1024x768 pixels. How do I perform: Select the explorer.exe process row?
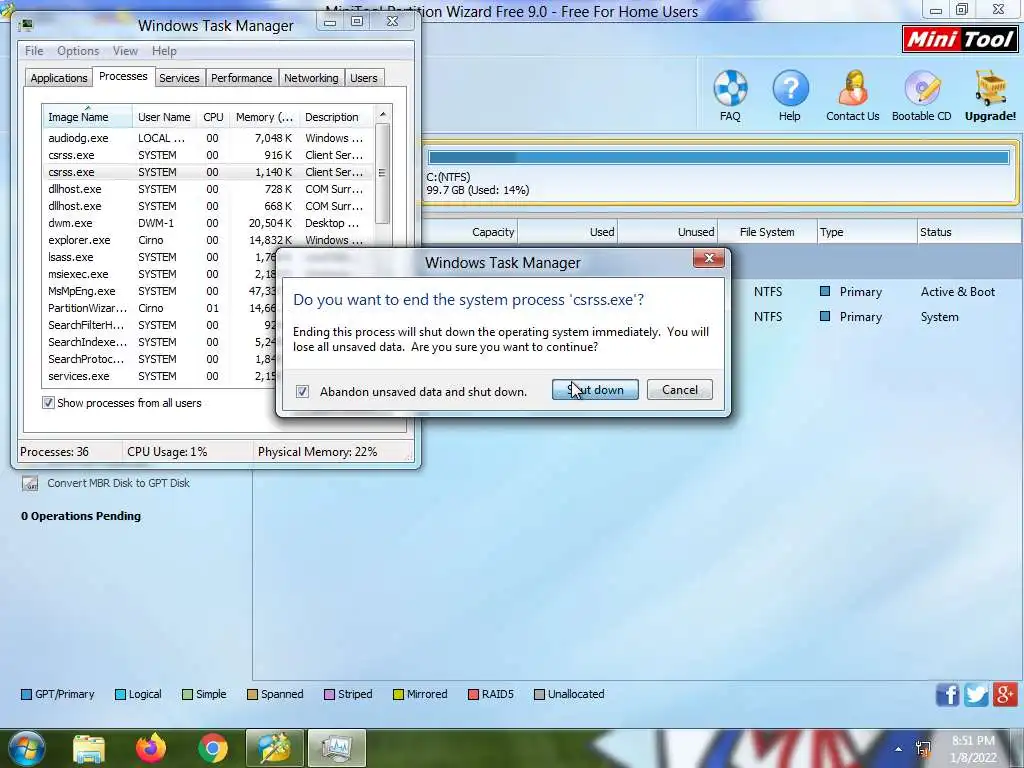208,240
